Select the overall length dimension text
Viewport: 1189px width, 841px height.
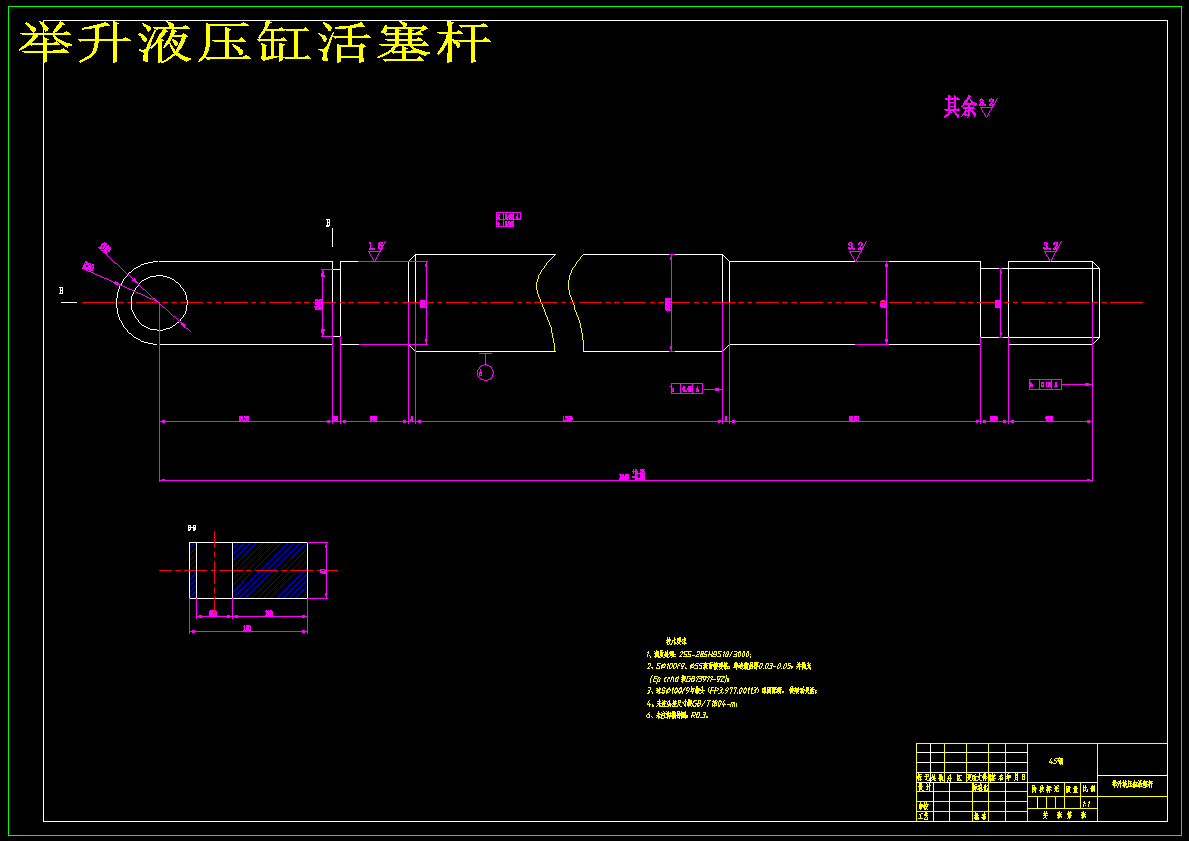(x=631, y=475)
